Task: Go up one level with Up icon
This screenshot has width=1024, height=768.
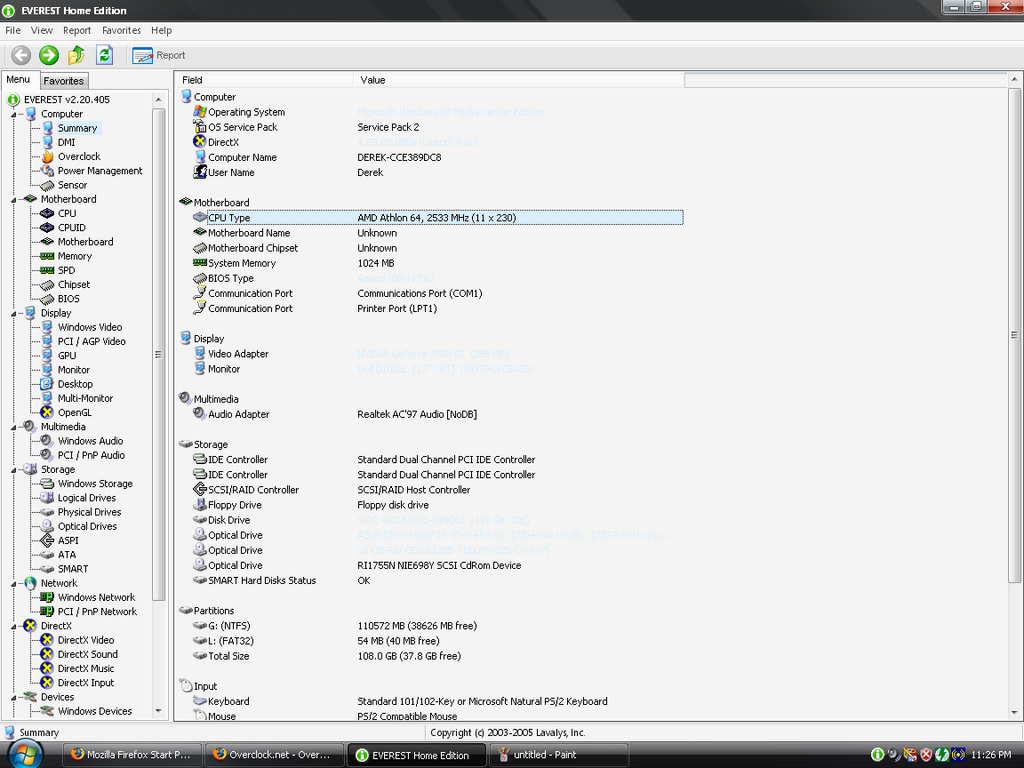Action: [x=76, y=56]
